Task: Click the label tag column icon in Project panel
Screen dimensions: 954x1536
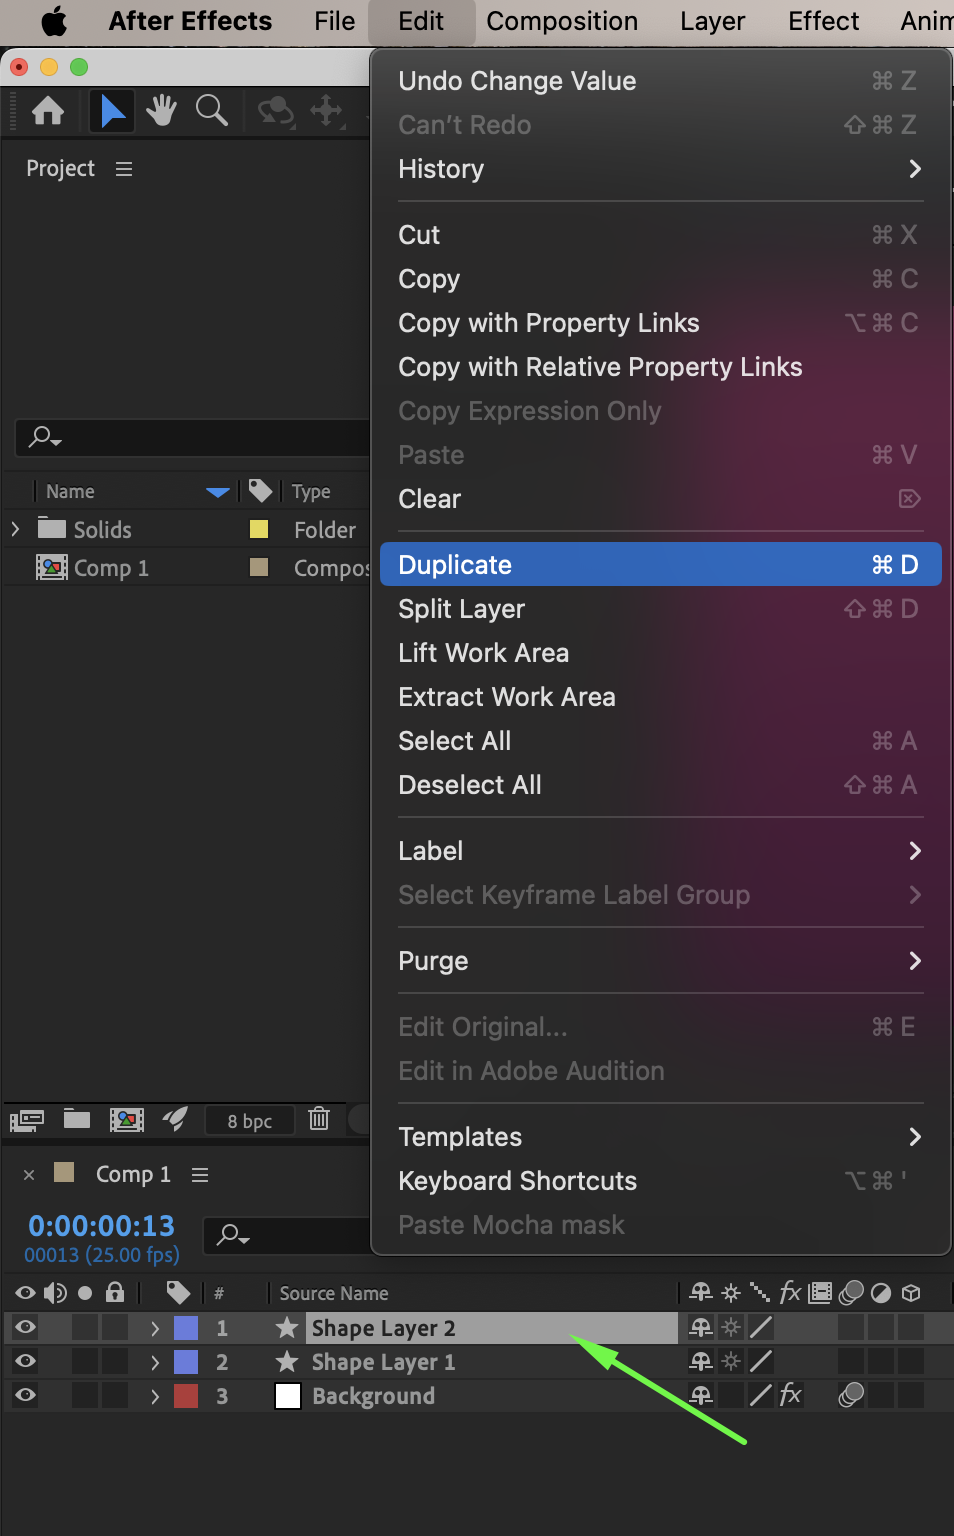Action: coord(260,490)
